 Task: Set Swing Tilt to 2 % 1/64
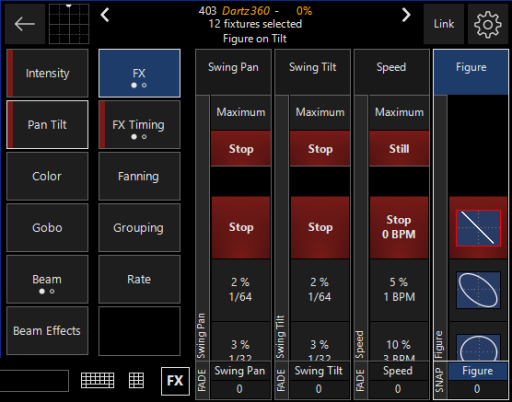[x=320, y=290]
